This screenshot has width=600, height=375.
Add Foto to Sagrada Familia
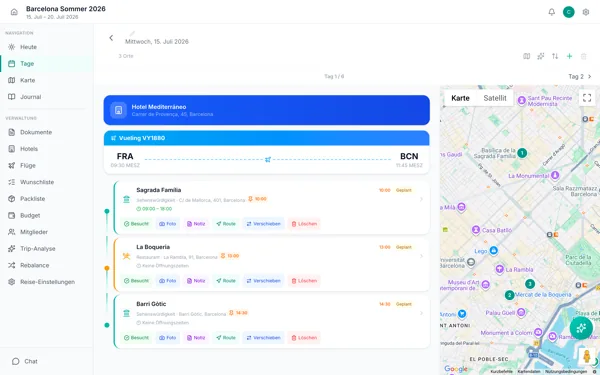(168, 224)
